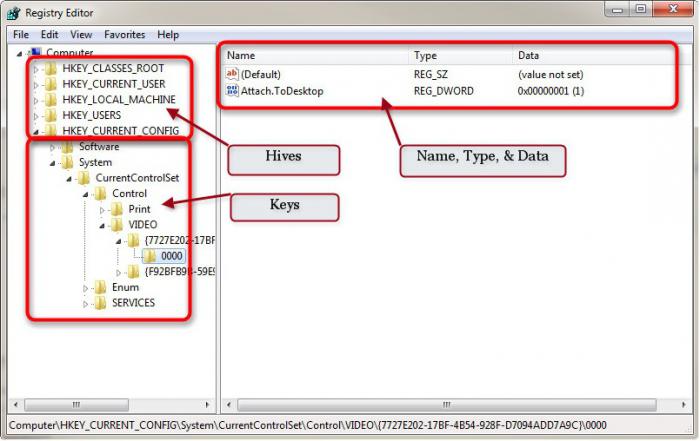Expand the {F92BFB9 key
The width and height of the screenshot is (700, 441).
point(119,272)
